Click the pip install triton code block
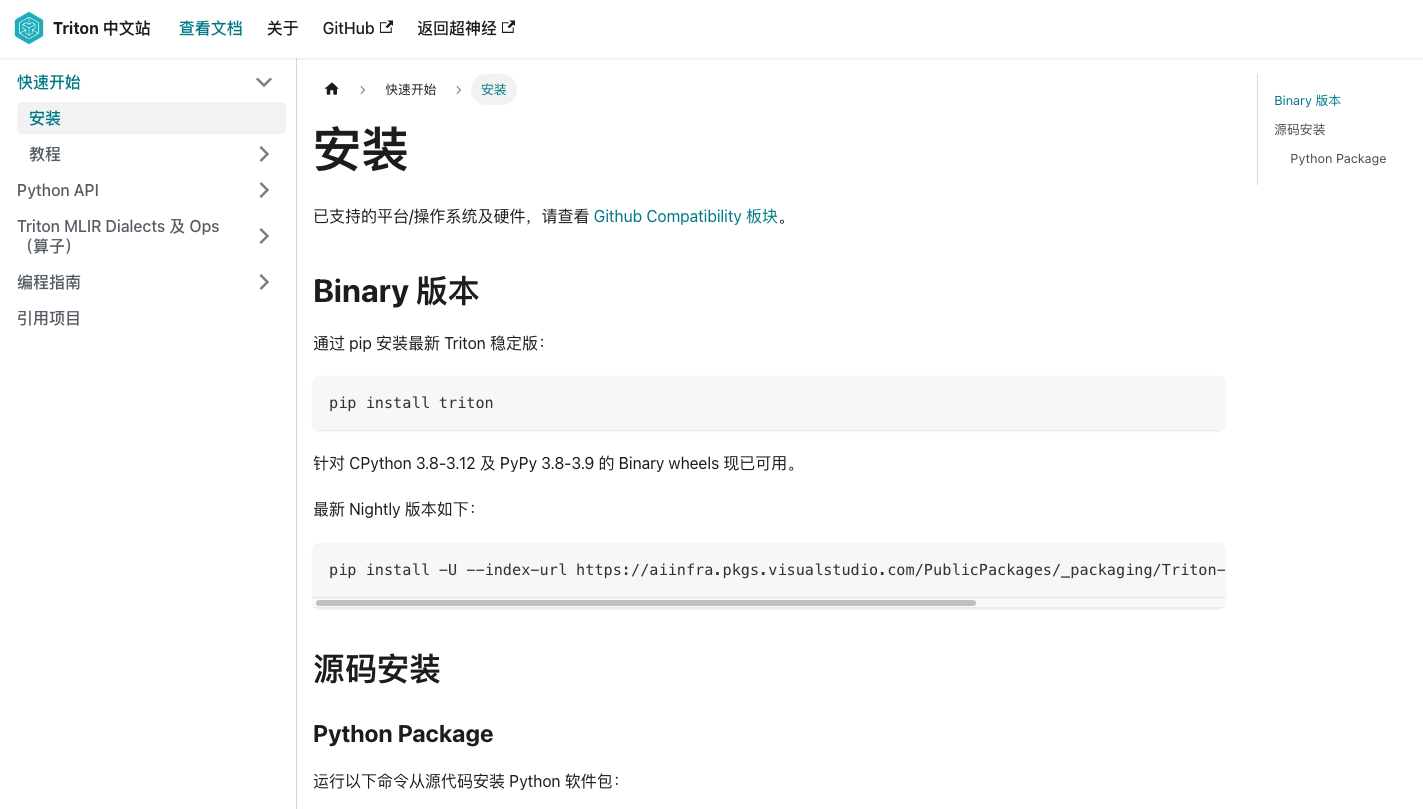This screenshot has width=1423, height=809. pos(768,403)
